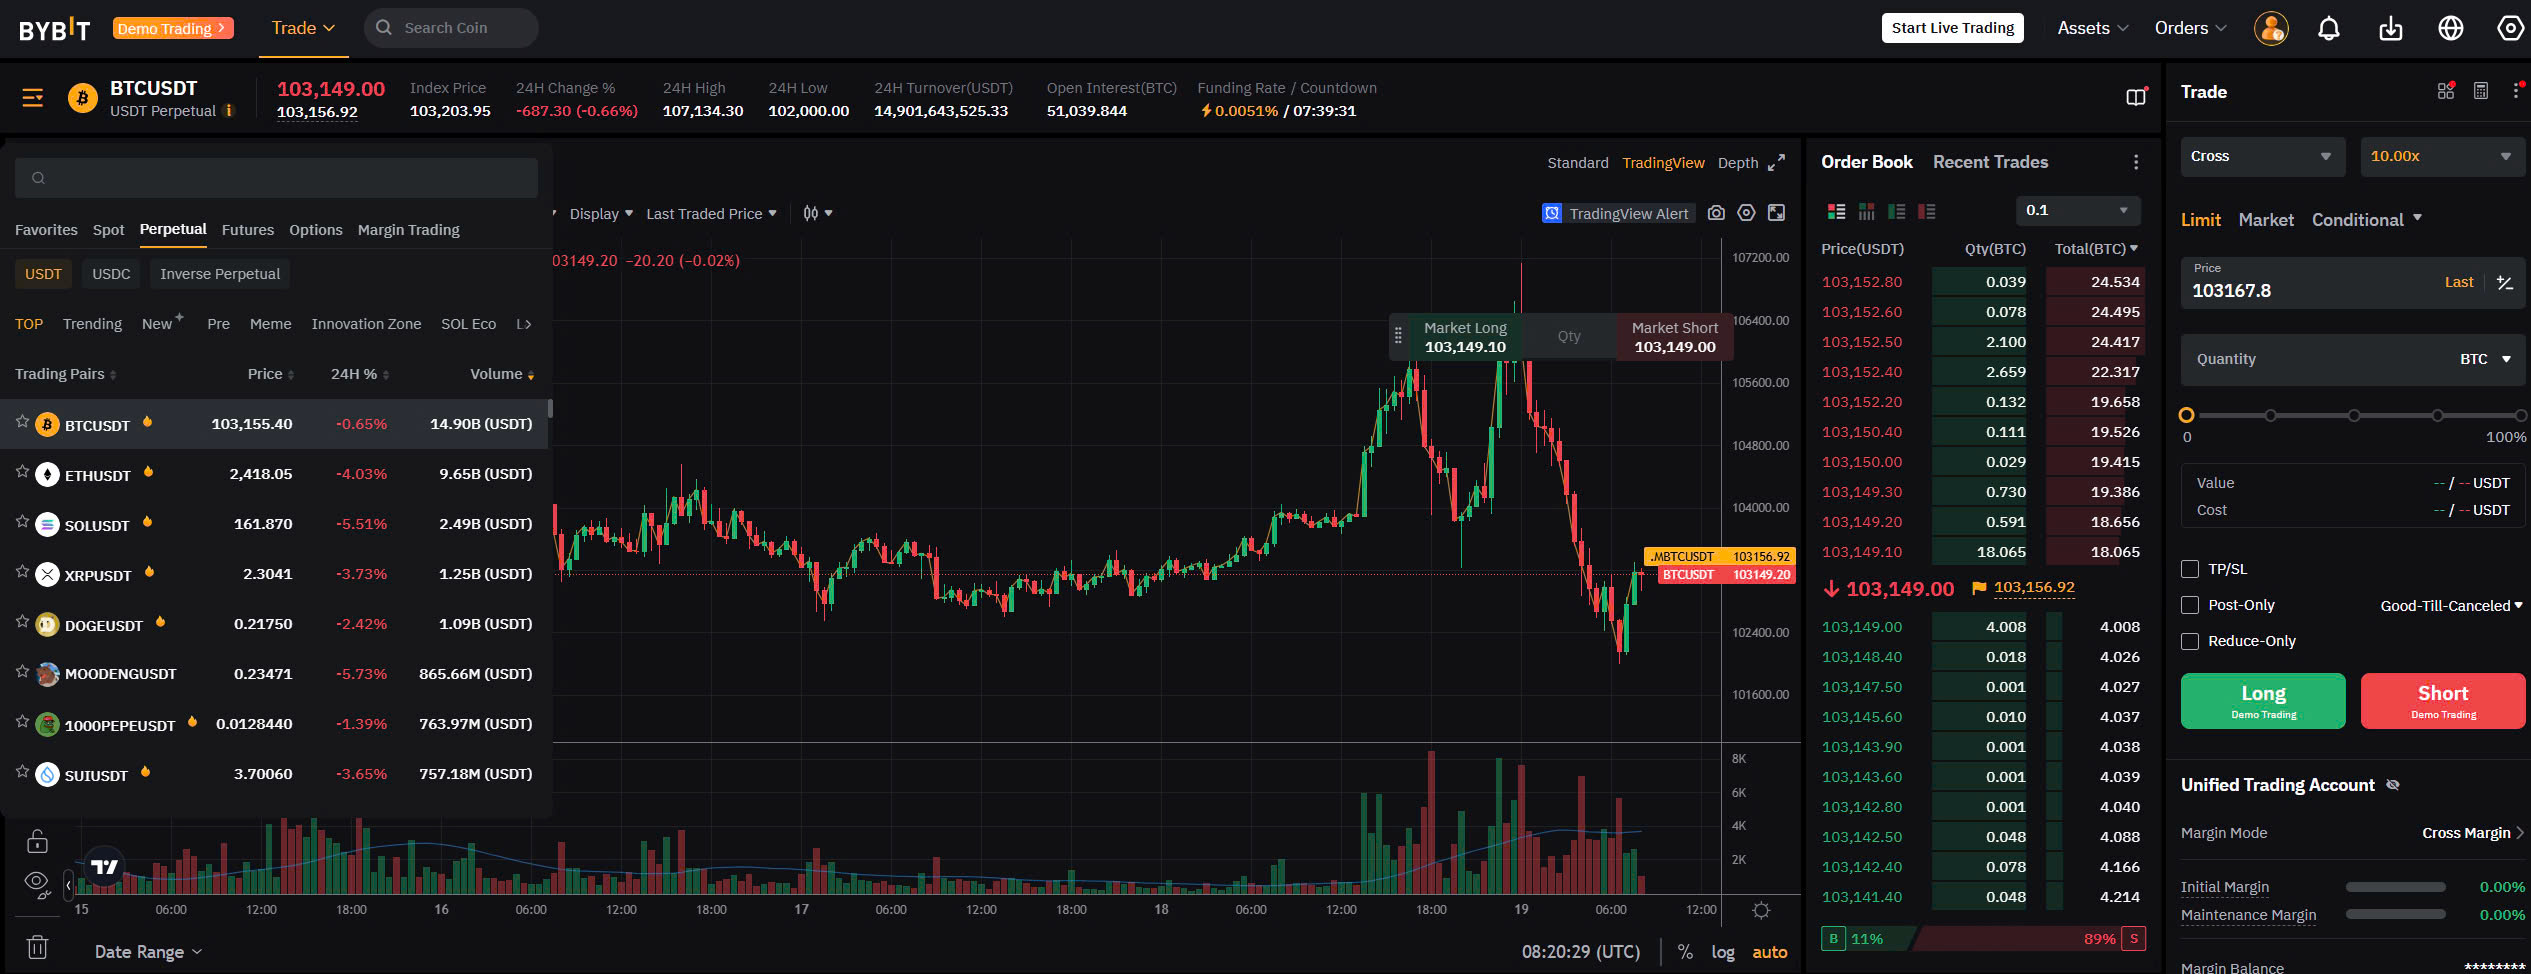
Task: Change quantity unit BTC dropdown
Action: tap(2485, 359)
